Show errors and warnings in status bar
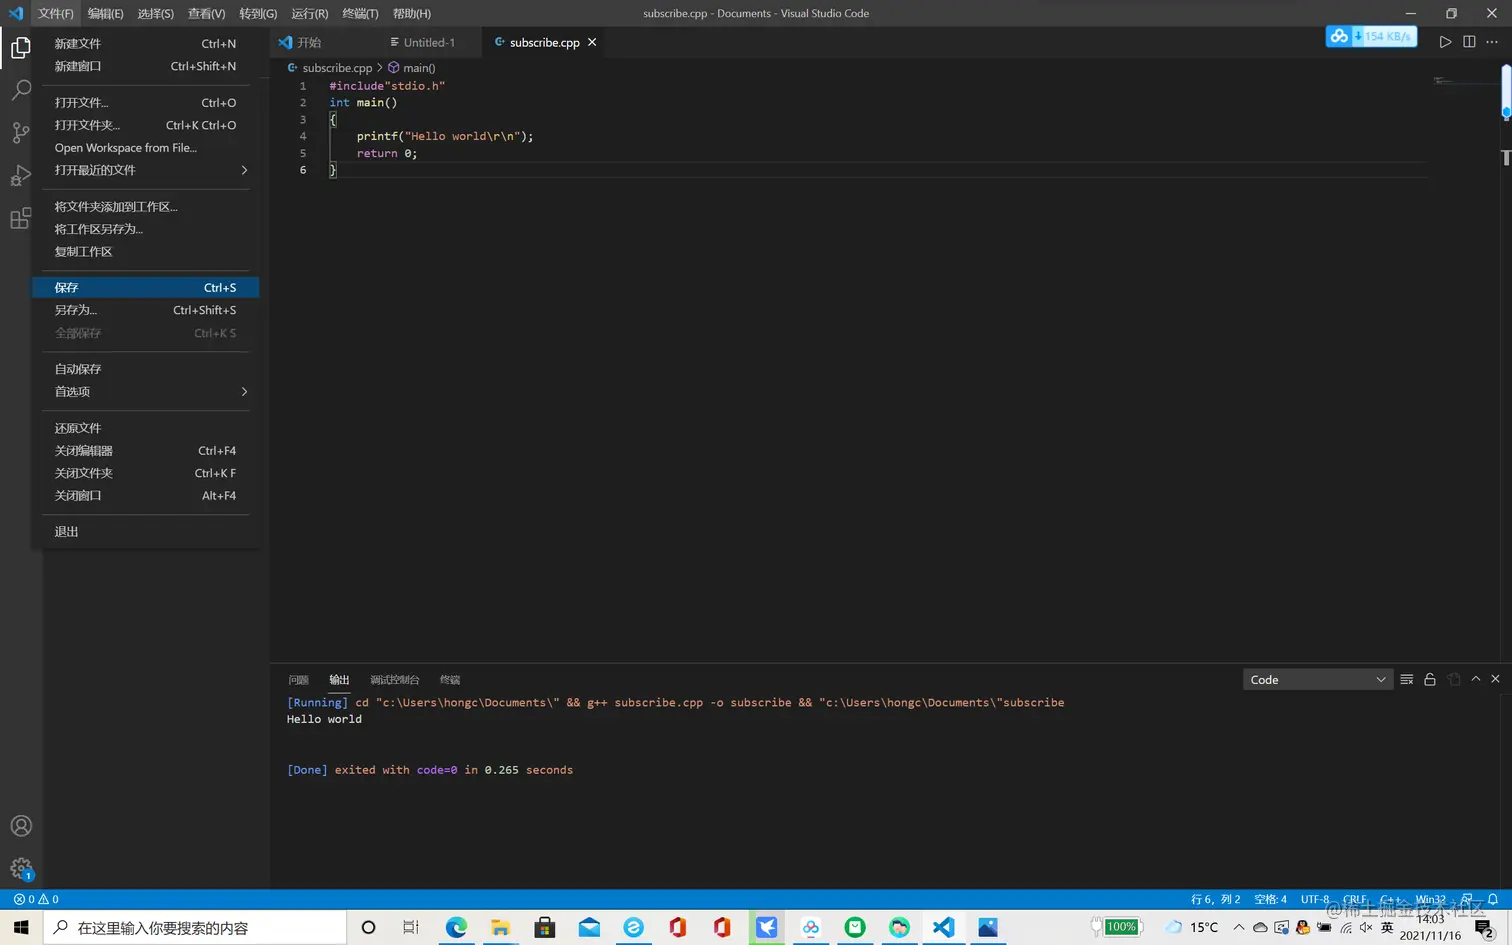The image size is (1512, 945). coord(36,899)
